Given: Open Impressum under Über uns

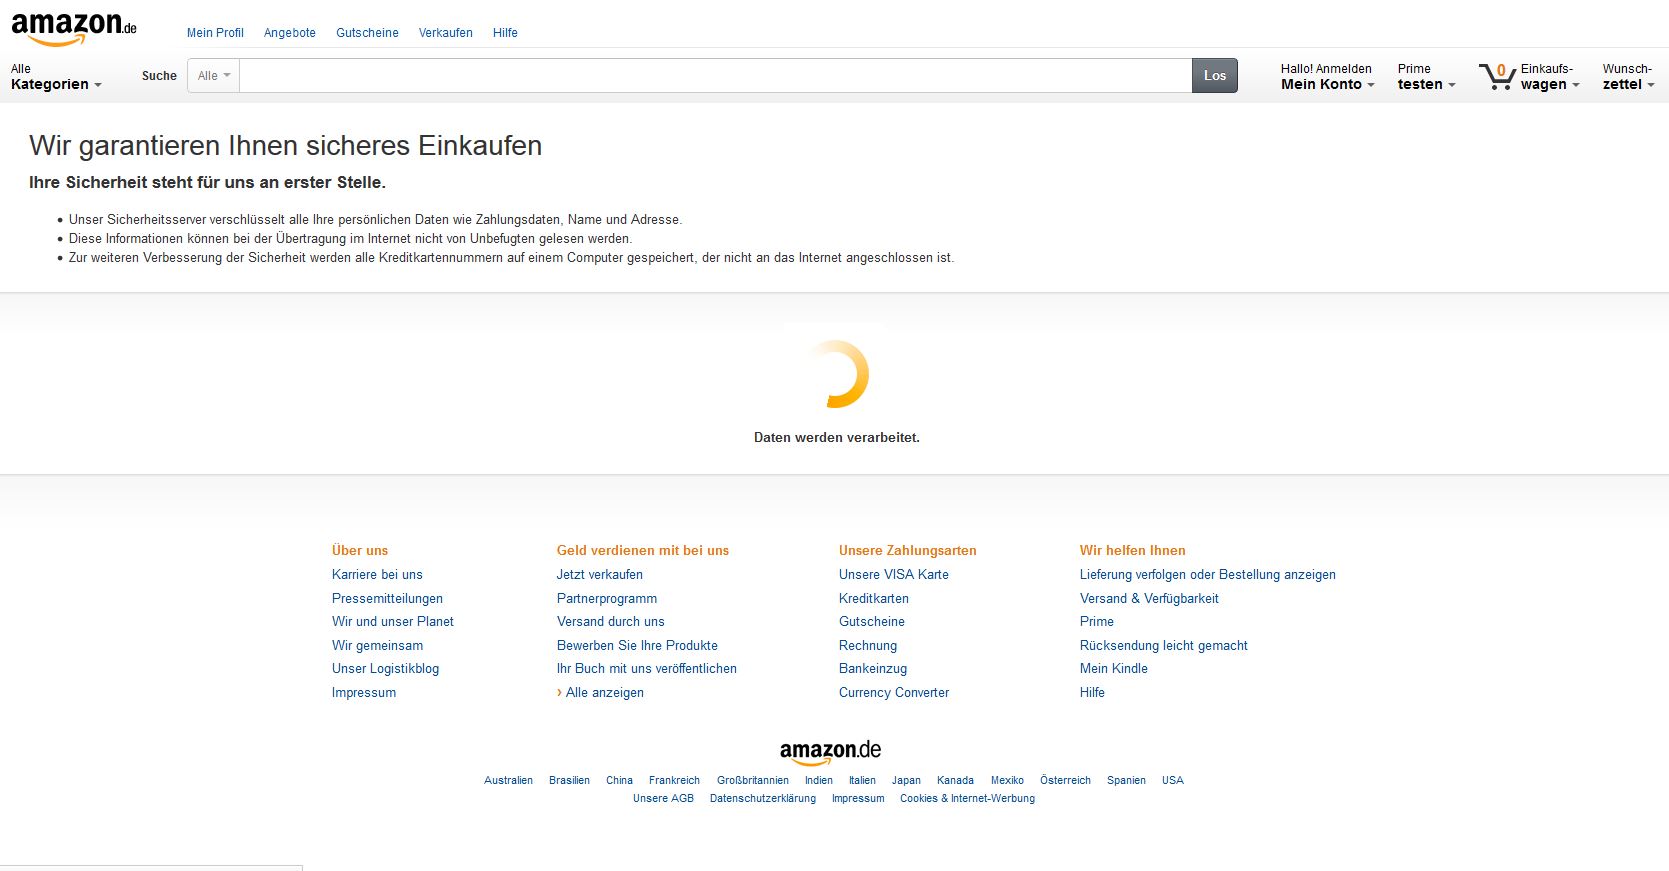Looking at the screenshot, I should [x=364, y=693].
